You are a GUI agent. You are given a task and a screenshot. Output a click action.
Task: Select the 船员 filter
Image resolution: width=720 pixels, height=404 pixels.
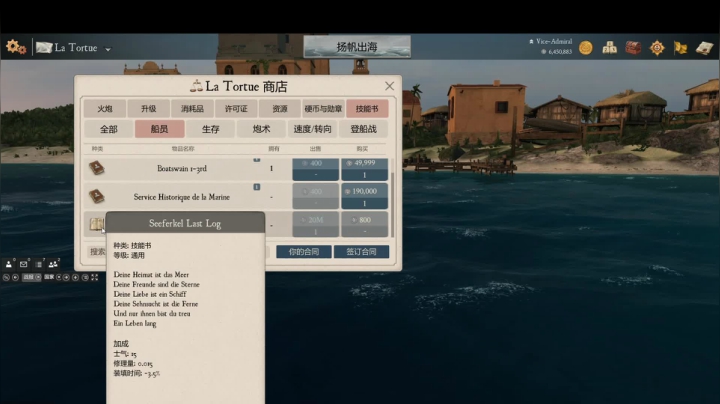tap(159, 129)
